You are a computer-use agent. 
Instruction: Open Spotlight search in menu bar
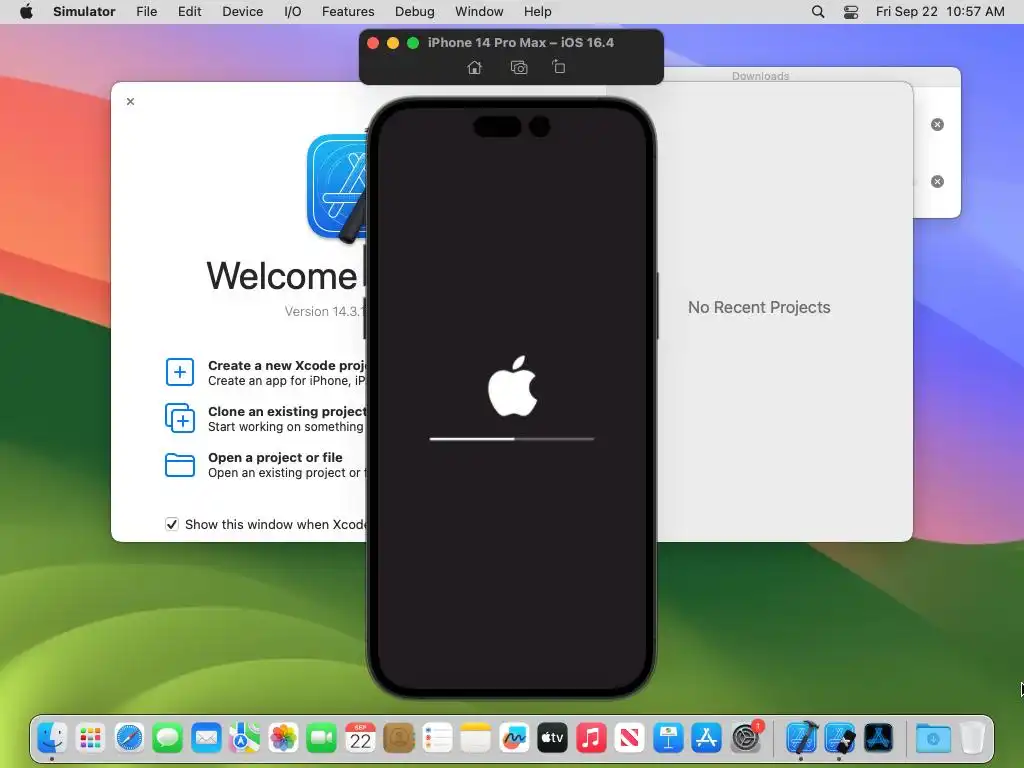point(818,11)
